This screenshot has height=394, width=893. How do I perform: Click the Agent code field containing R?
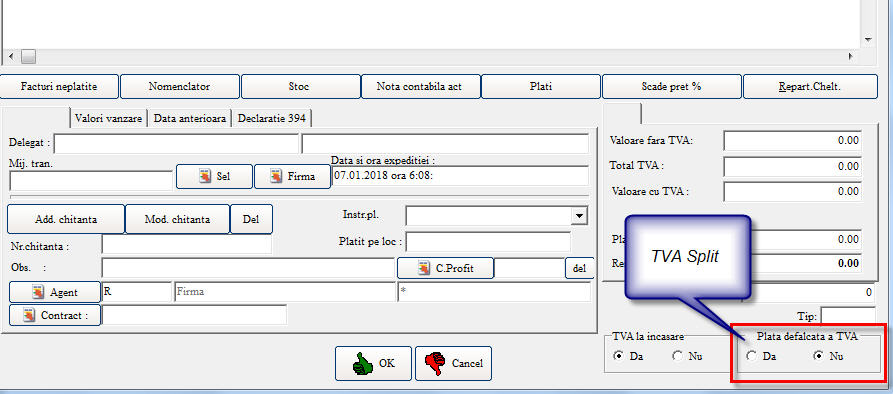pyautogui.click(x=136, y=292)
